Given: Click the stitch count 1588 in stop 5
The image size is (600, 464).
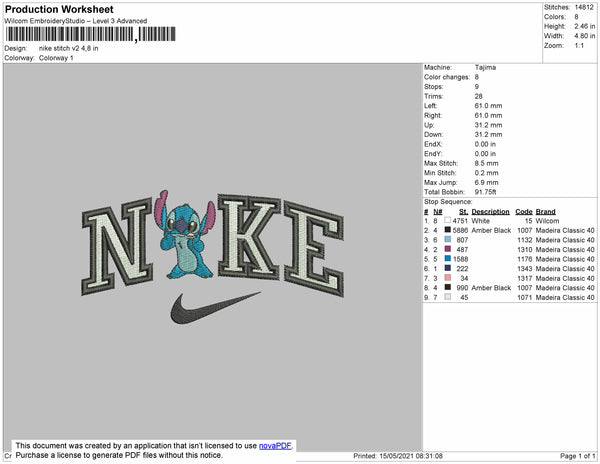Looking at the screenshot, I should (x=460, y=259).
